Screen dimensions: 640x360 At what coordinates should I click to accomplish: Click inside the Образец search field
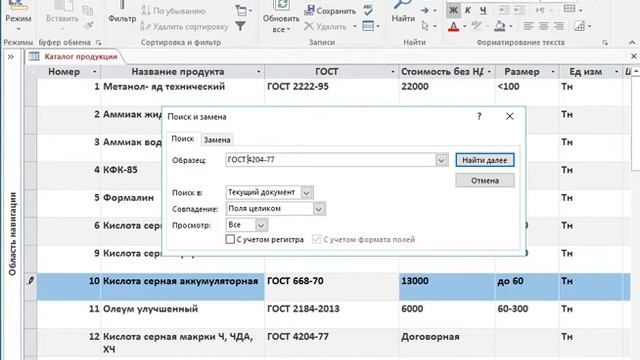click(x=331, y=160)
